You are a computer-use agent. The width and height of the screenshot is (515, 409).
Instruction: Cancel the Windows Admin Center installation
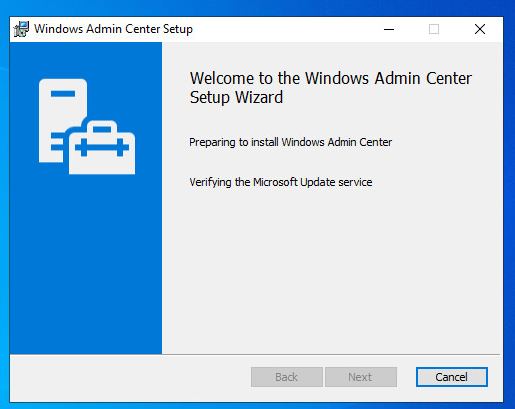click(x=452, y=377)
